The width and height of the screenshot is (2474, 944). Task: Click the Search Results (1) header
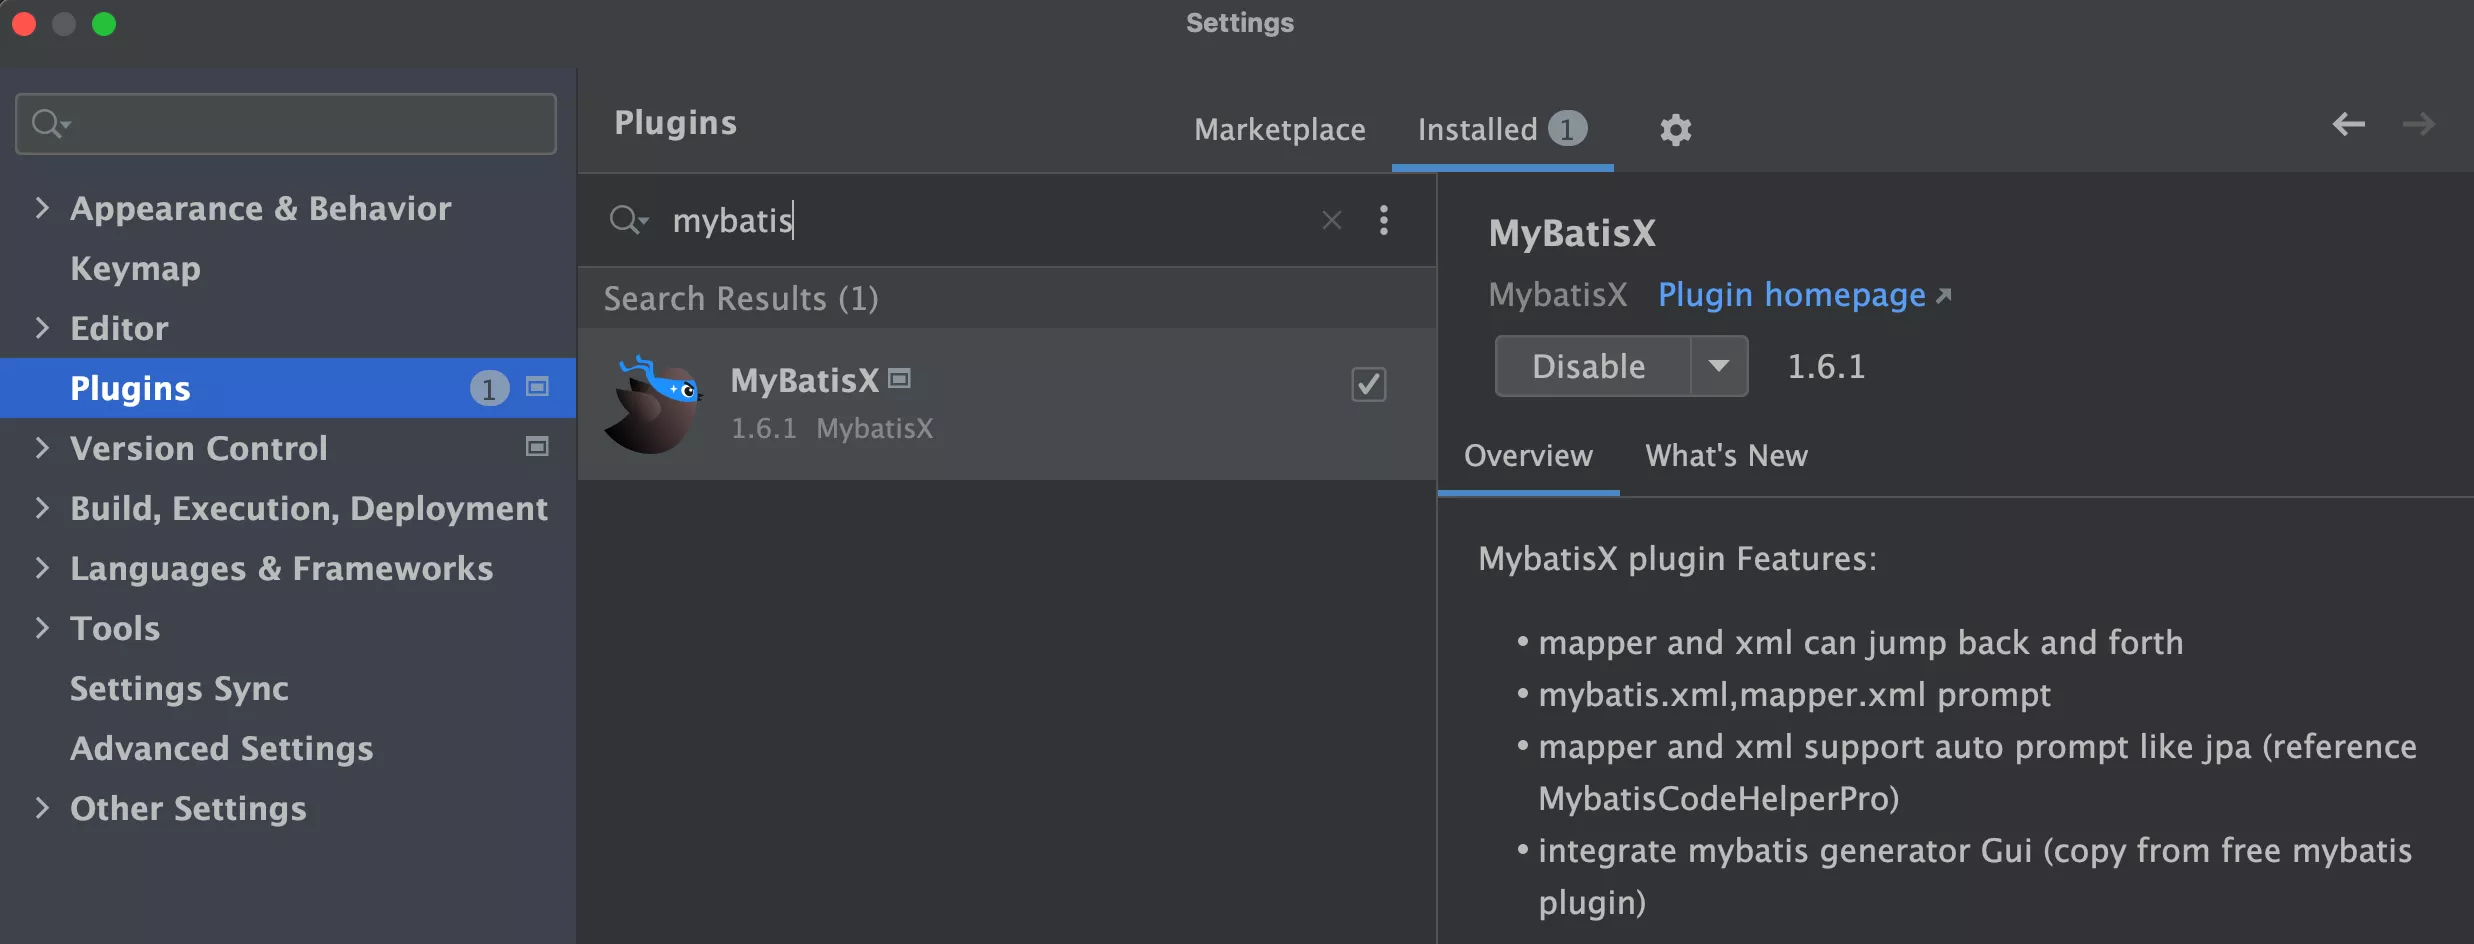741,298
